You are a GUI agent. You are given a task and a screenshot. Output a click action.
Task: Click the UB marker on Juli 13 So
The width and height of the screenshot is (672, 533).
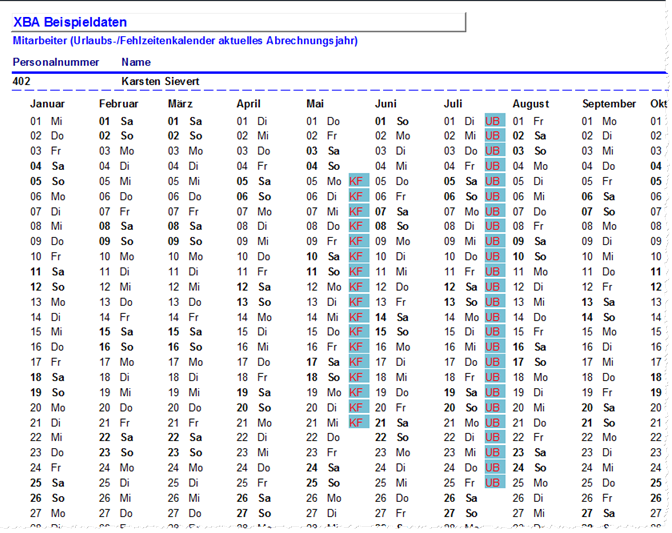coord(495,302)
